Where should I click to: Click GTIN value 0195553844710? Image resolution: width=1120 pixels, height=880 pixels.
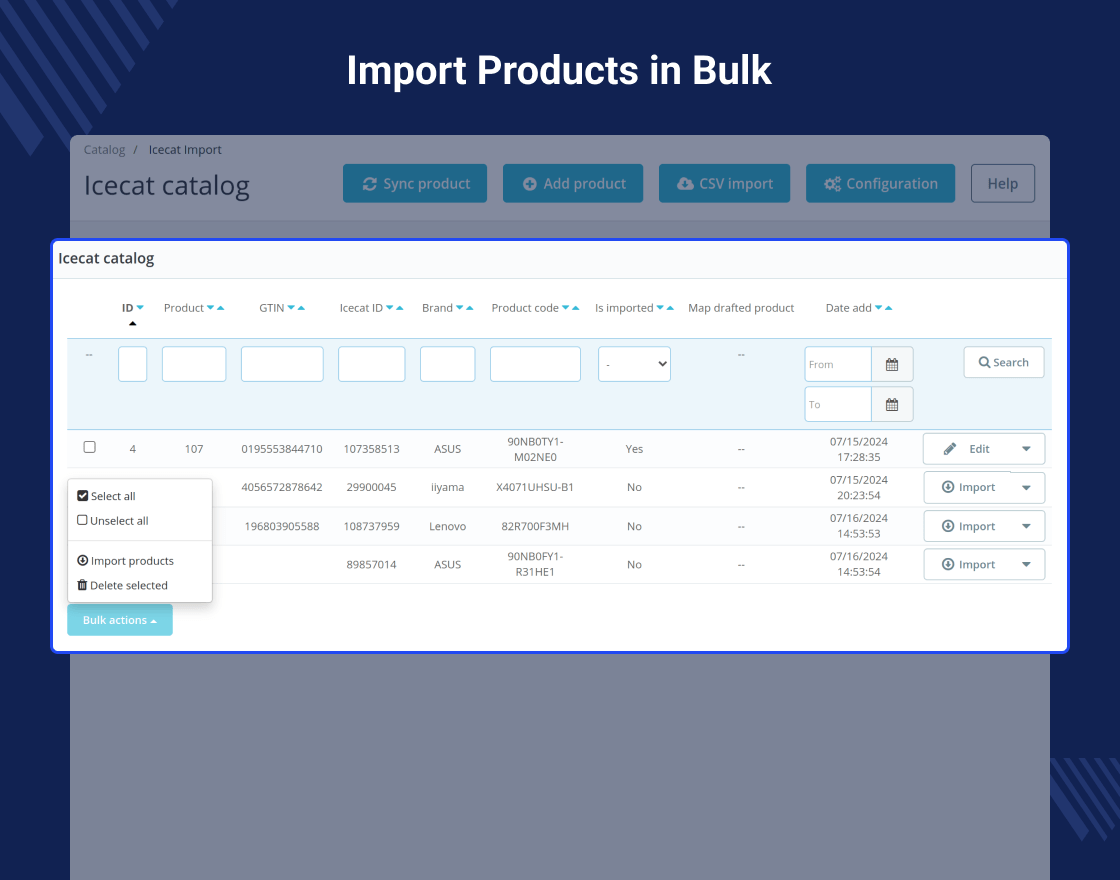[281, 449]
